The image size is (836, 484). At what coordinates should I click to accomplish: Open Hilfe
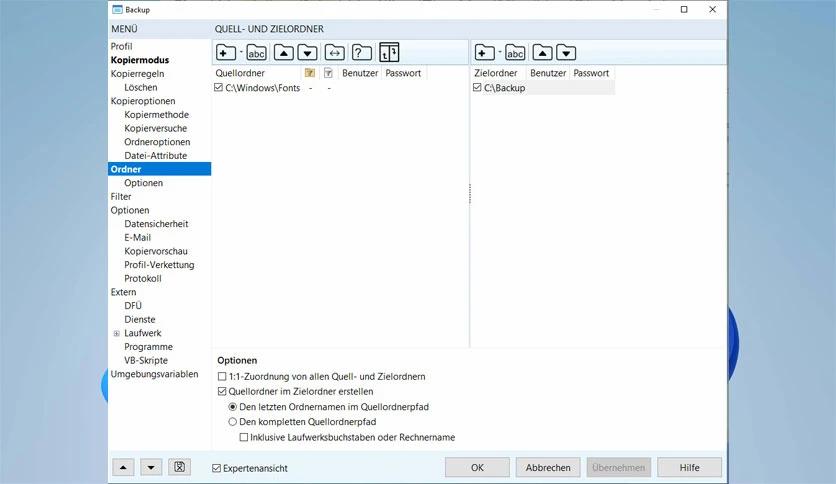pyautogui.click(x=689, y=467)
